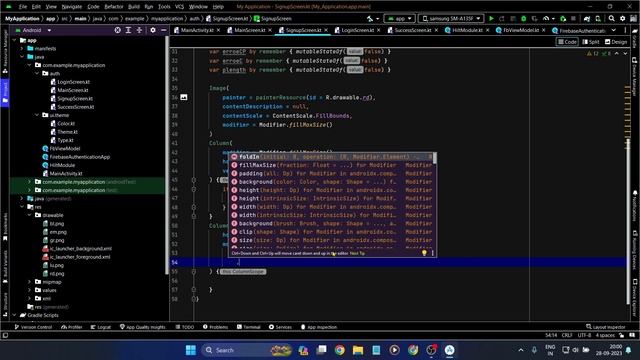Hide the Project panel with minus icon
This screenshot has height=360, width=640.
coord(163,30)
